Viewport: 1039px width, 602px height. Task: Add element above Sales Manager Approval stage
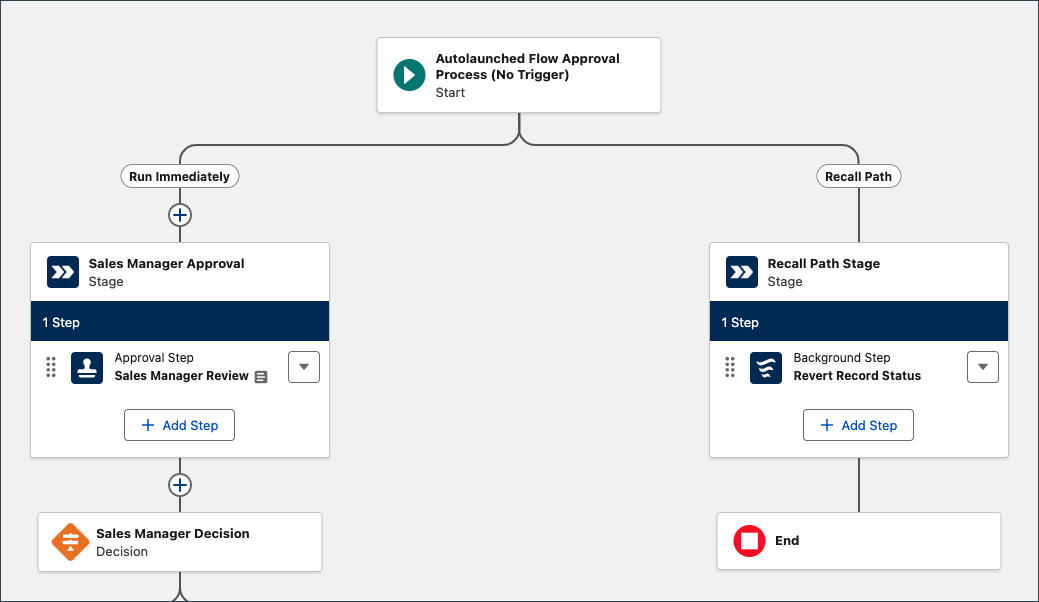click(x=180, y=215)
